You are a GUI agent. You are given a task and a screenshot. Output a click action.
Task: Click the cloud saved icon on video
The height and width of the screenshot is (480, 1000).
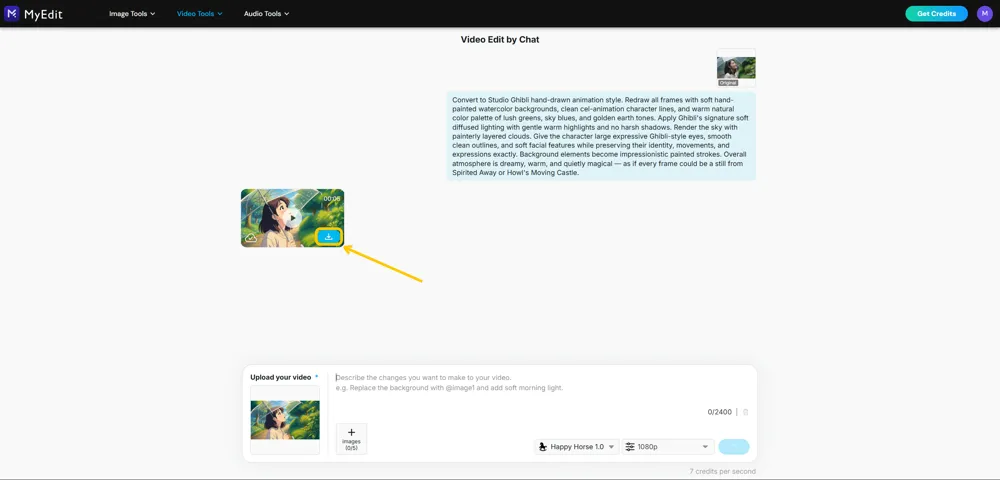(251, 237)
